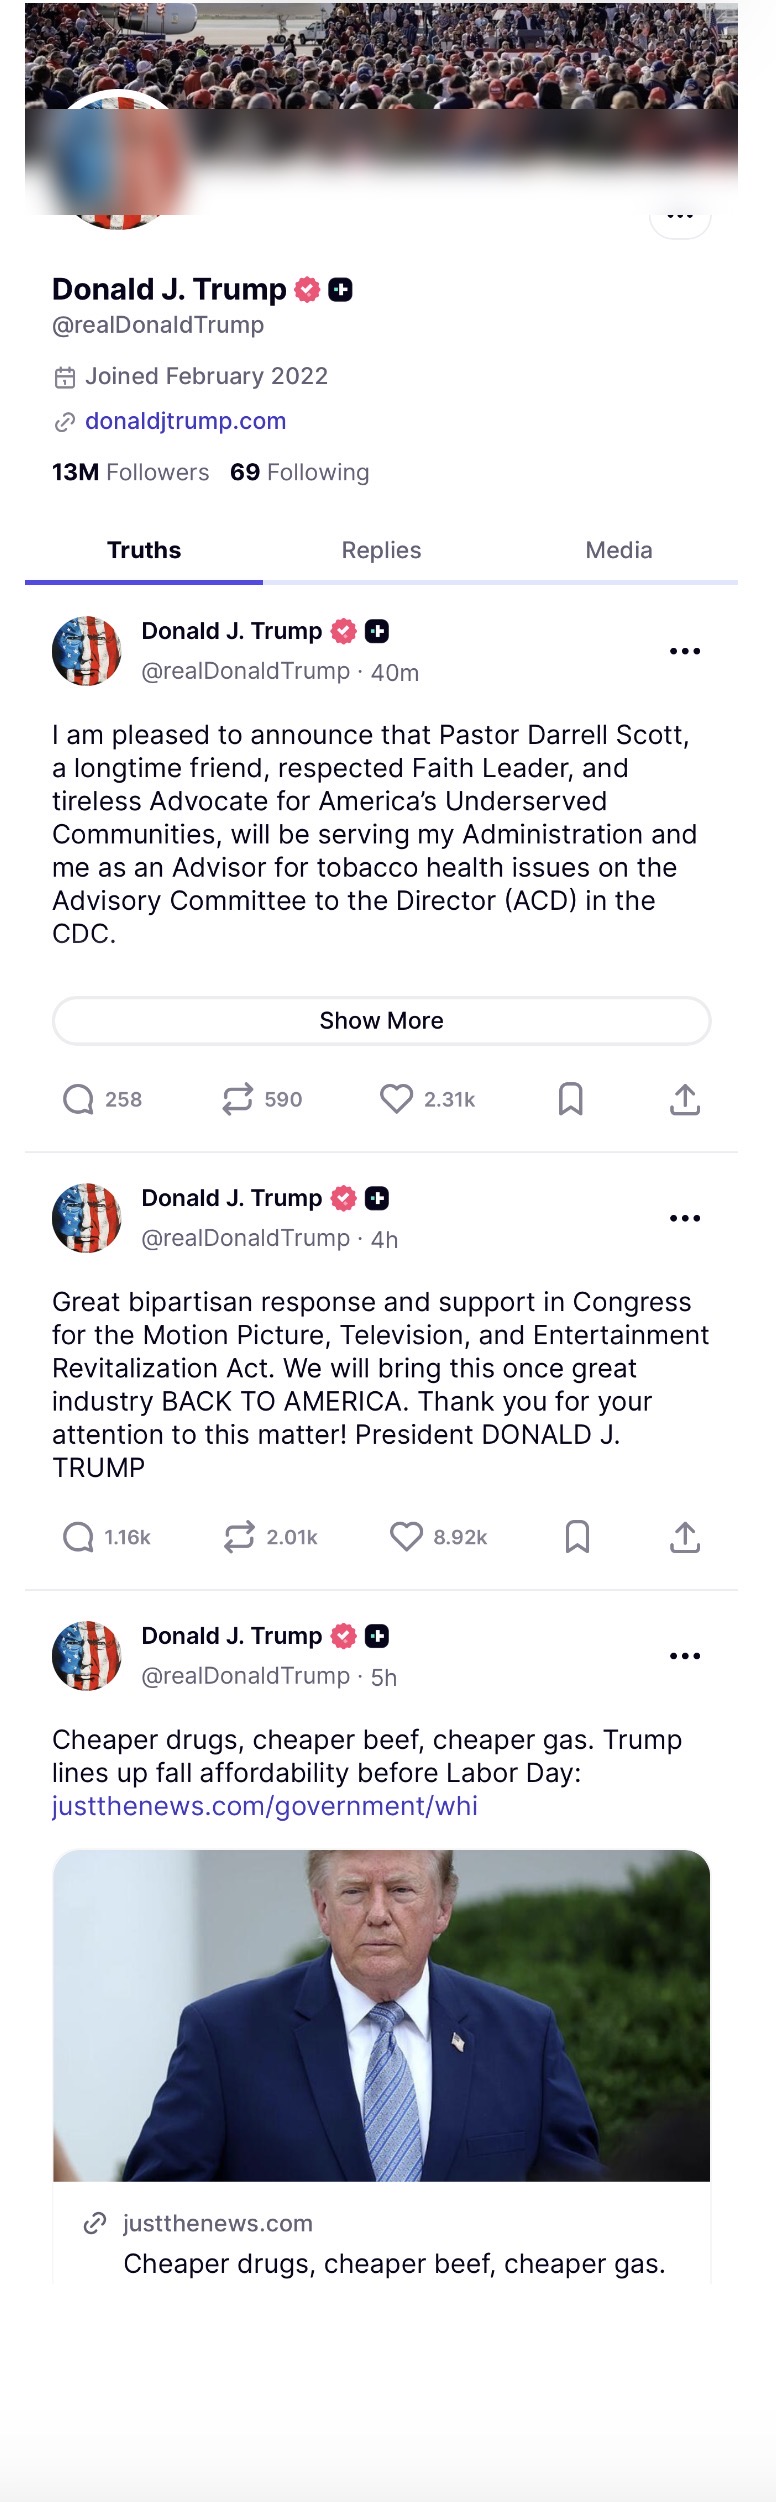This screenshot has height=2502, width=776.
Task: Bookmark the Motion Picture Act post
Action: 577,1537
